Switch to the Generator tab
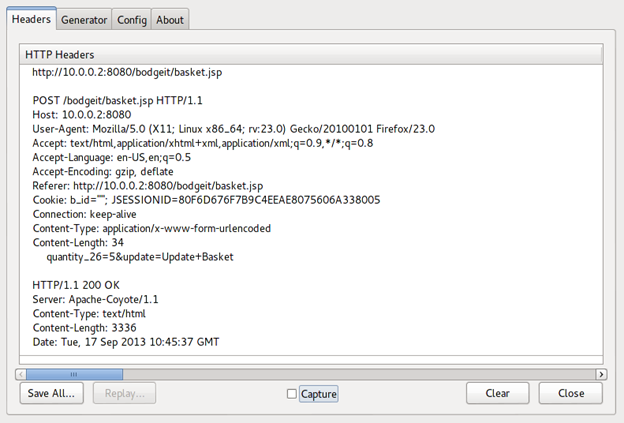This screenshot has height=423, width=624. tap(83, 19)
